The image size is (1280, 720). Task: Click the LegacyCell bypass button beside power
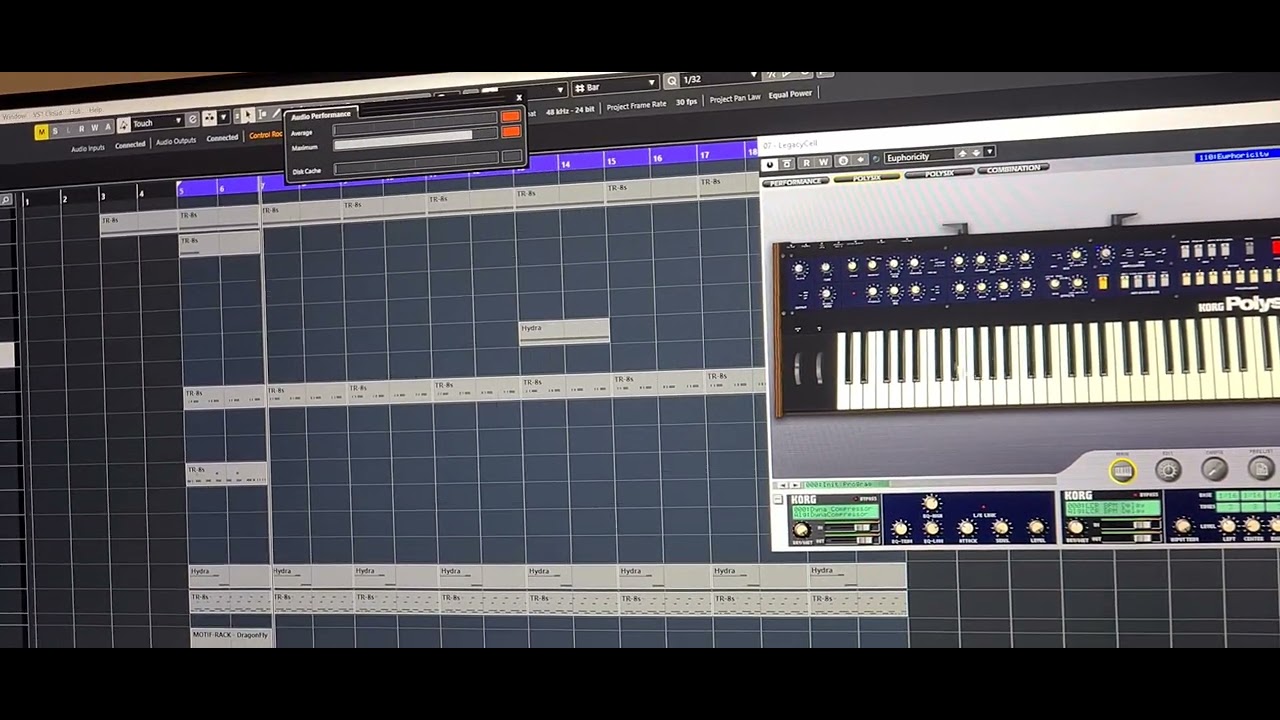point(787,164)
